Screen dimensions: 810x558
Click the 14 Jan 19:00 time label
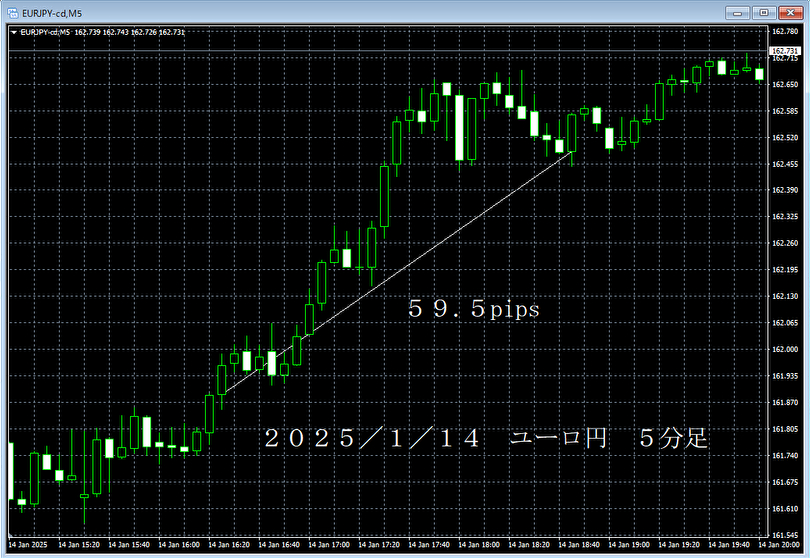tap(629, 545)
